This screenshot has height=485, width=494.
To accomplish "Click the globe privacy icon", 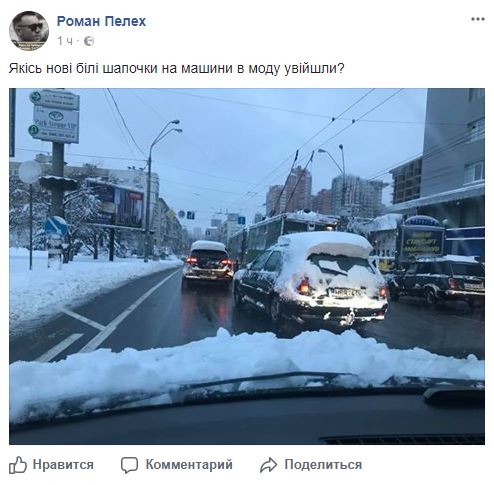I will pos(89,41).
